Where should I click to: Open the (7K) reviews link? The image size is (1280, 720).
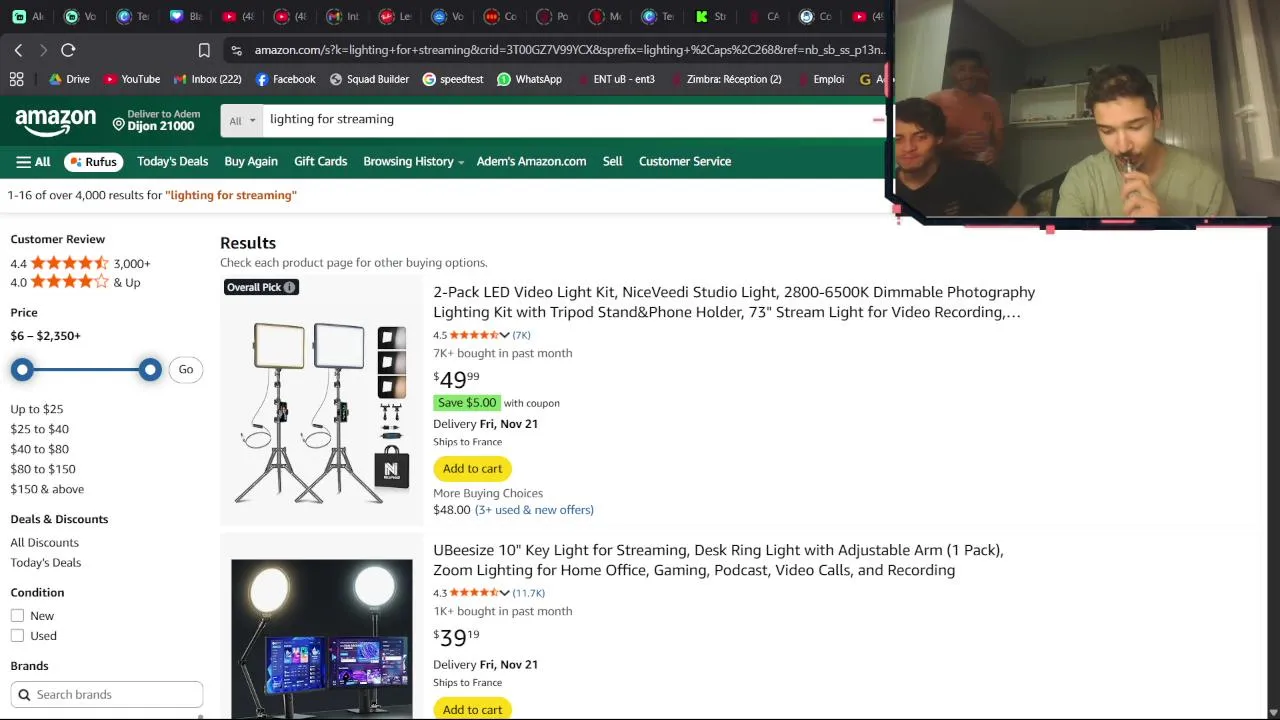(521, 335)
